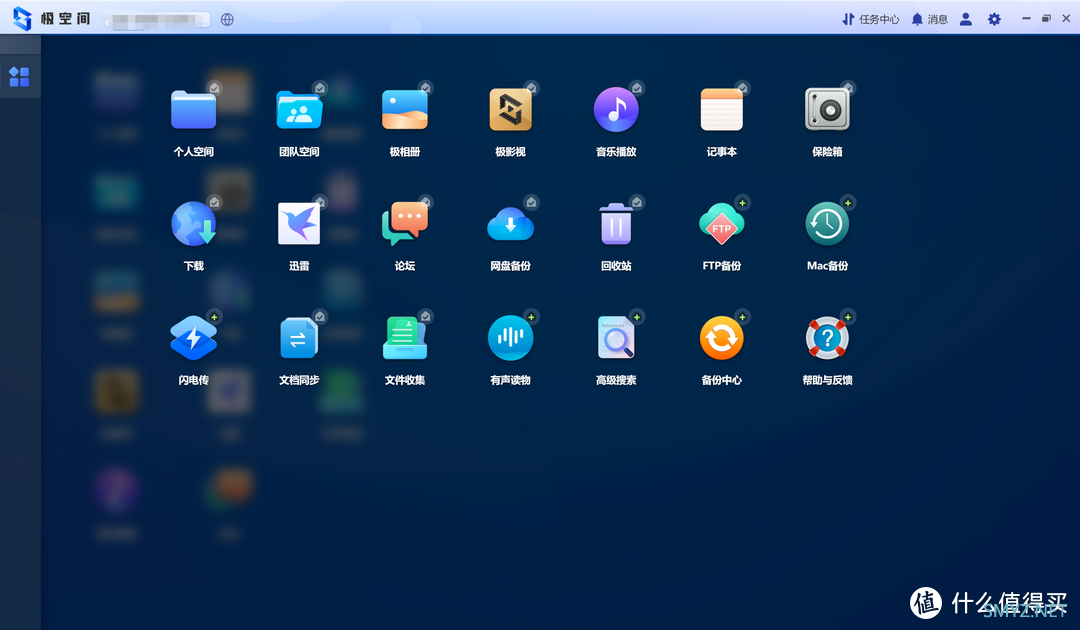1080x630 pixels.
Task: Open the 备份中心 backup center app
Action: (722, 339)
